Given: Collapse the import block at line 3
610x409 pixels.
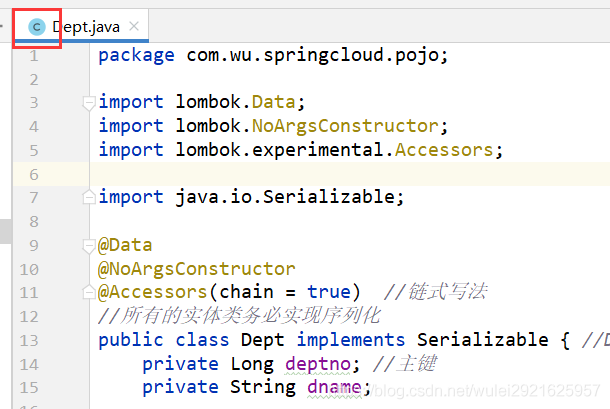Looking at the screenshot, I should [89, 102].
